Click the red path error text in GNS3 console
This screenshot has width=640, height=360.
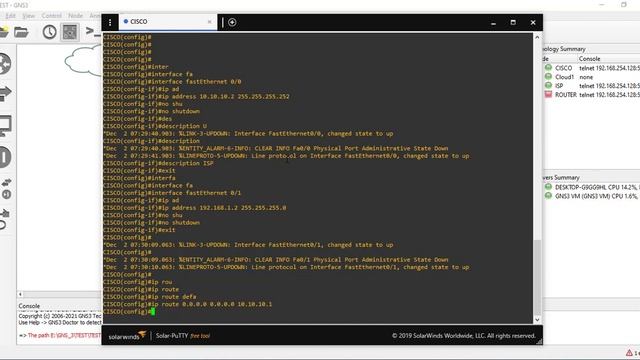(64, 336)
